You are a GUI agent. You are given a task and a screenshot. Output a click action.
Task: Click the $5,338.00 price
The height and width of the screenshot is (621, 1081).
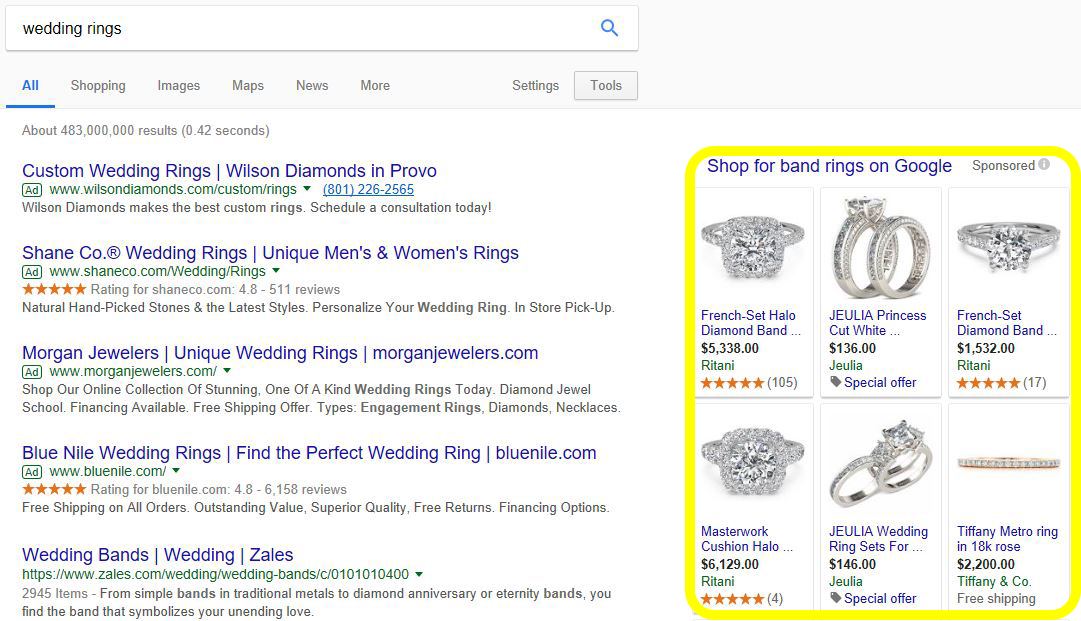[729, 348]
